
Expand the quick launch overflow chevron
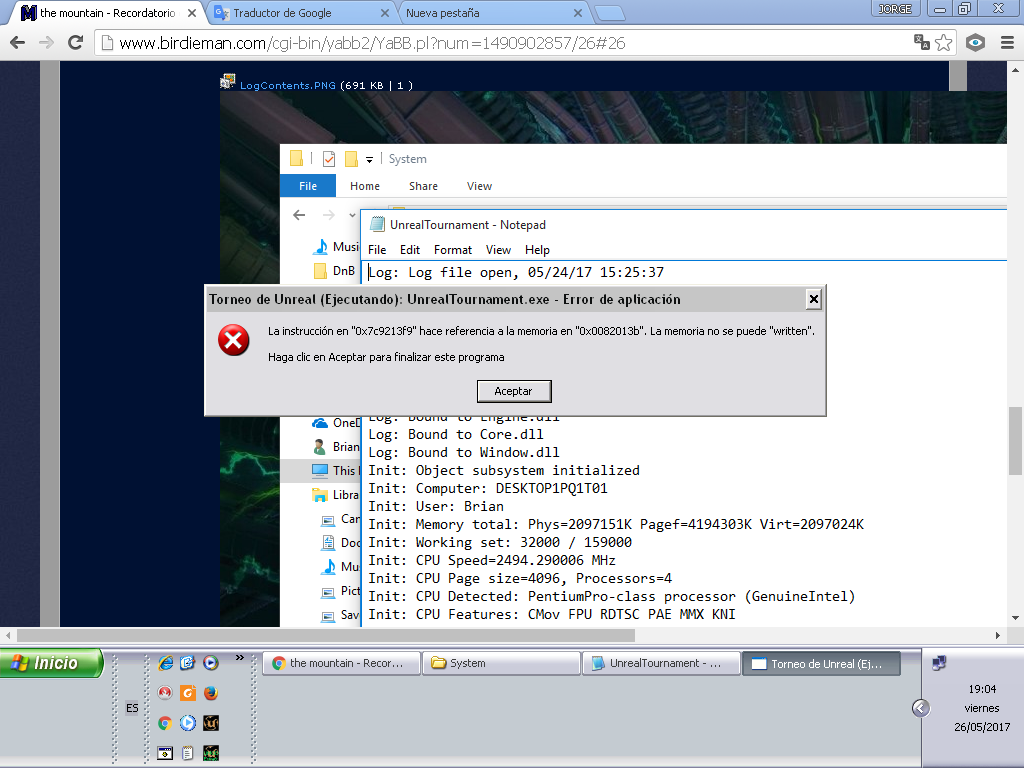point(240,658)
